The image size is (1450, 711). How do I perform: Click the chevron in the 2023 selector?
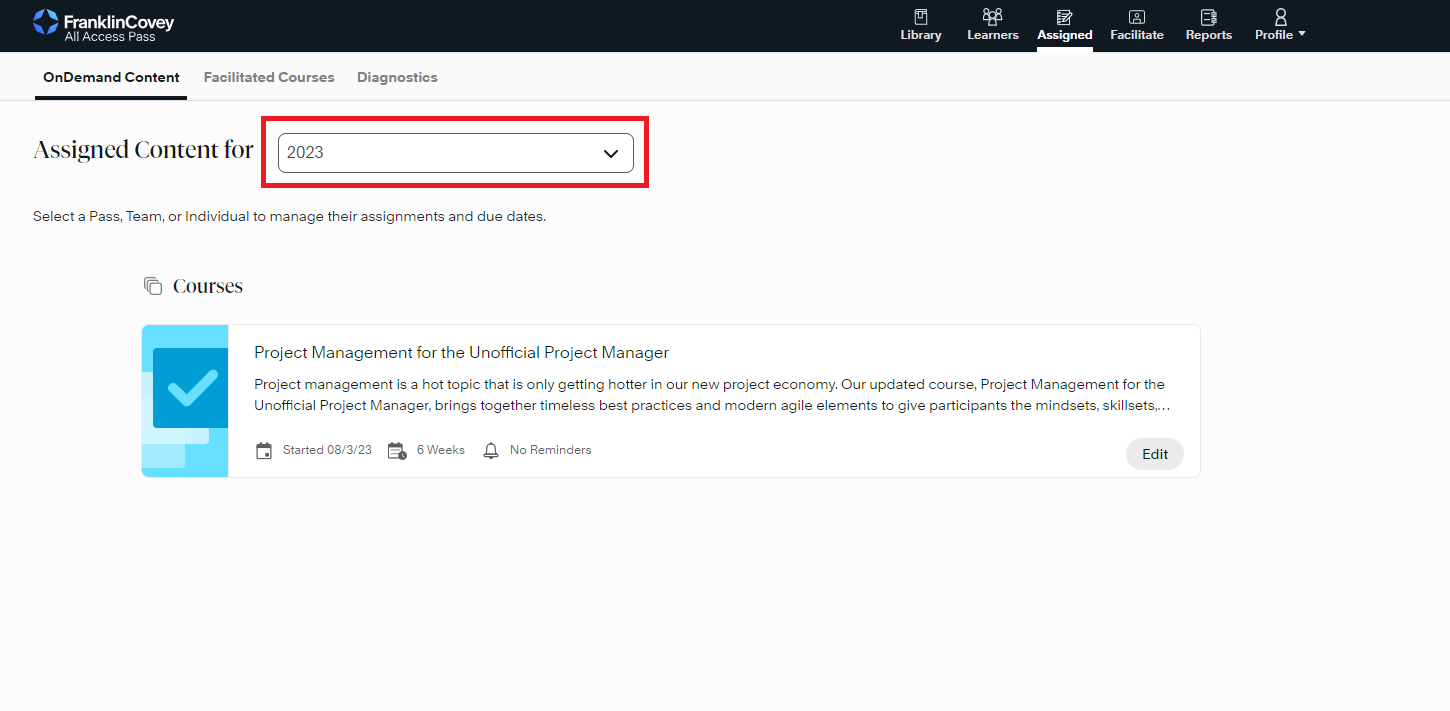[611, 153]
